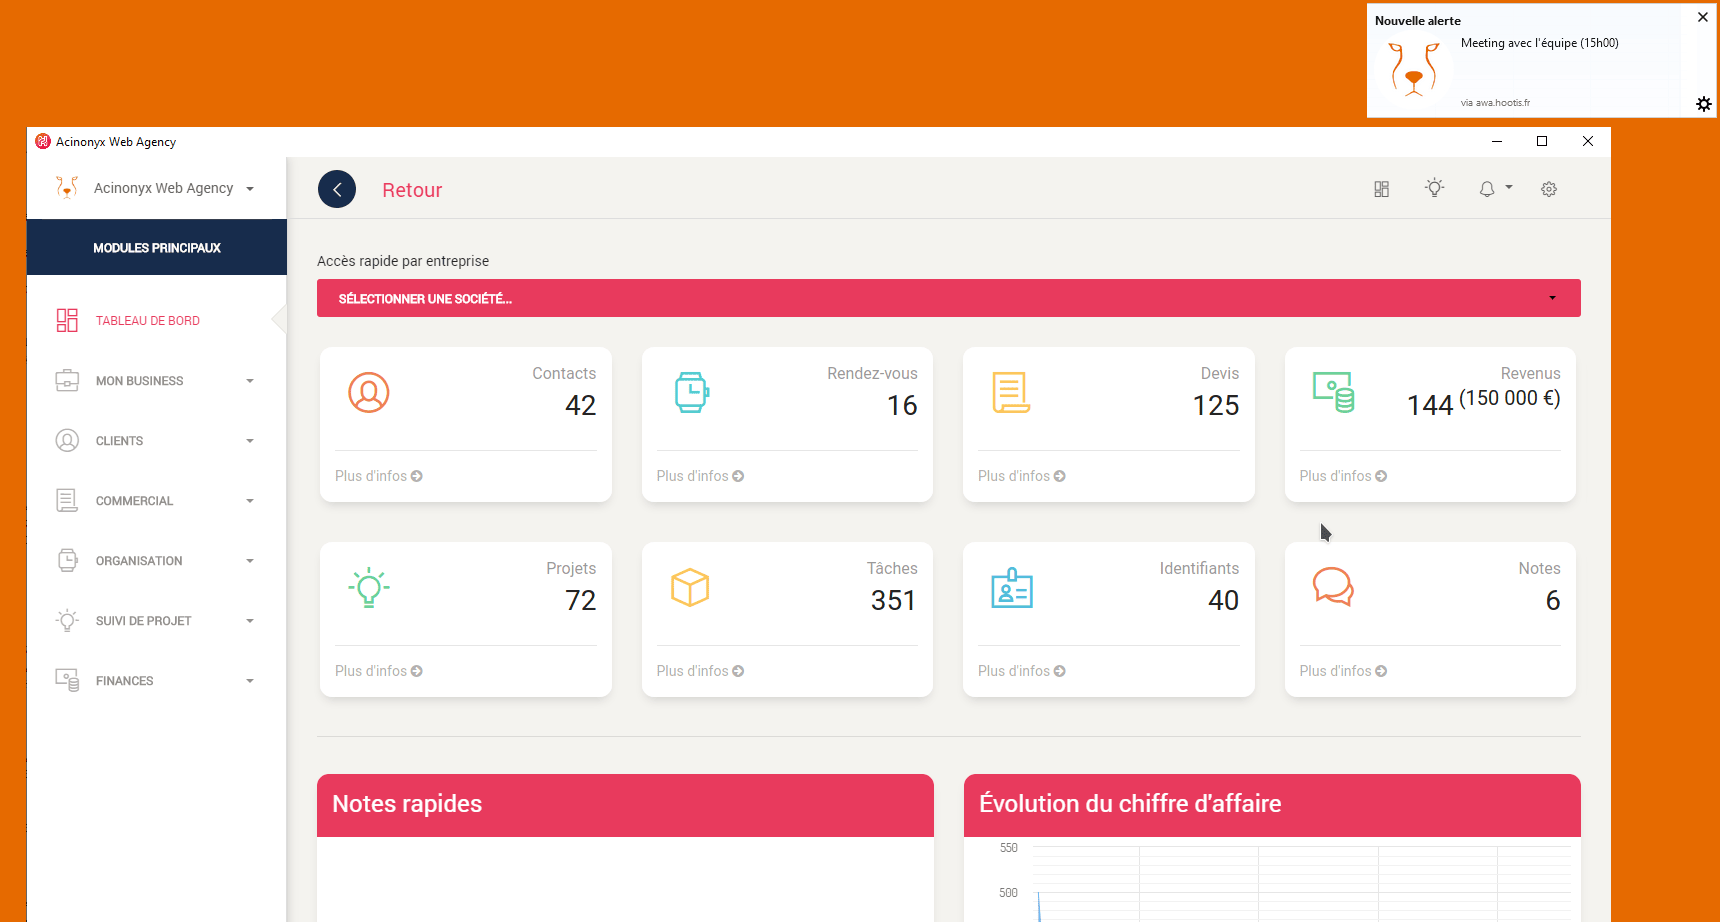Click the back arrow circle button
1720x922 pixels.
tap(337, 189)
